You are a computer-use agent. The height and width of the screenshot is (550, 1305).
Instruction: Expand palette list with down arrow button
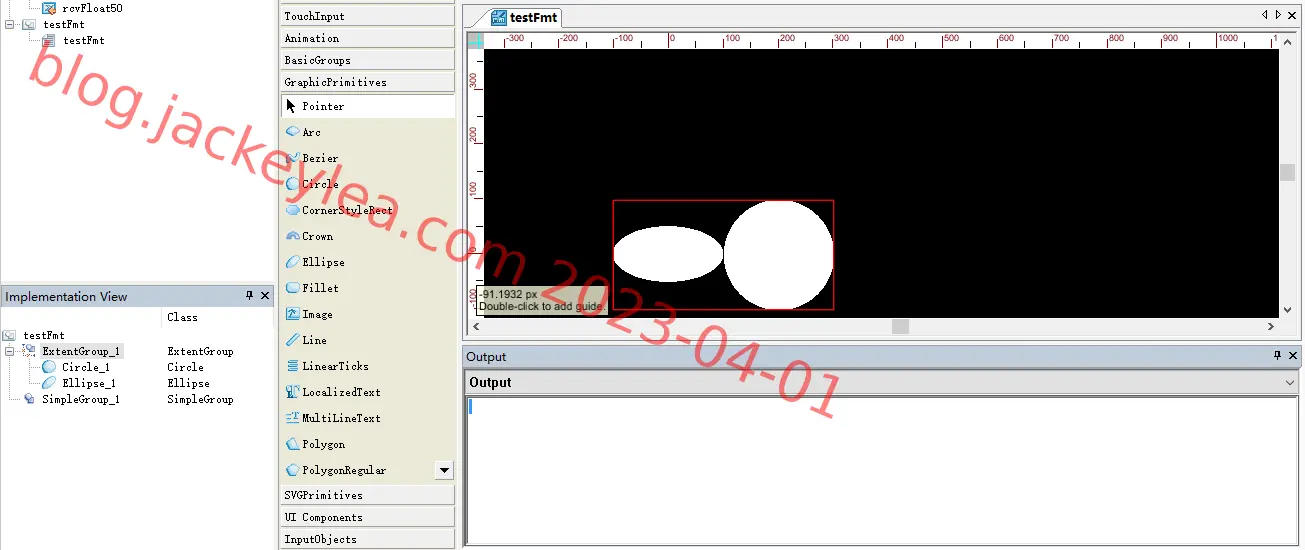444,470
